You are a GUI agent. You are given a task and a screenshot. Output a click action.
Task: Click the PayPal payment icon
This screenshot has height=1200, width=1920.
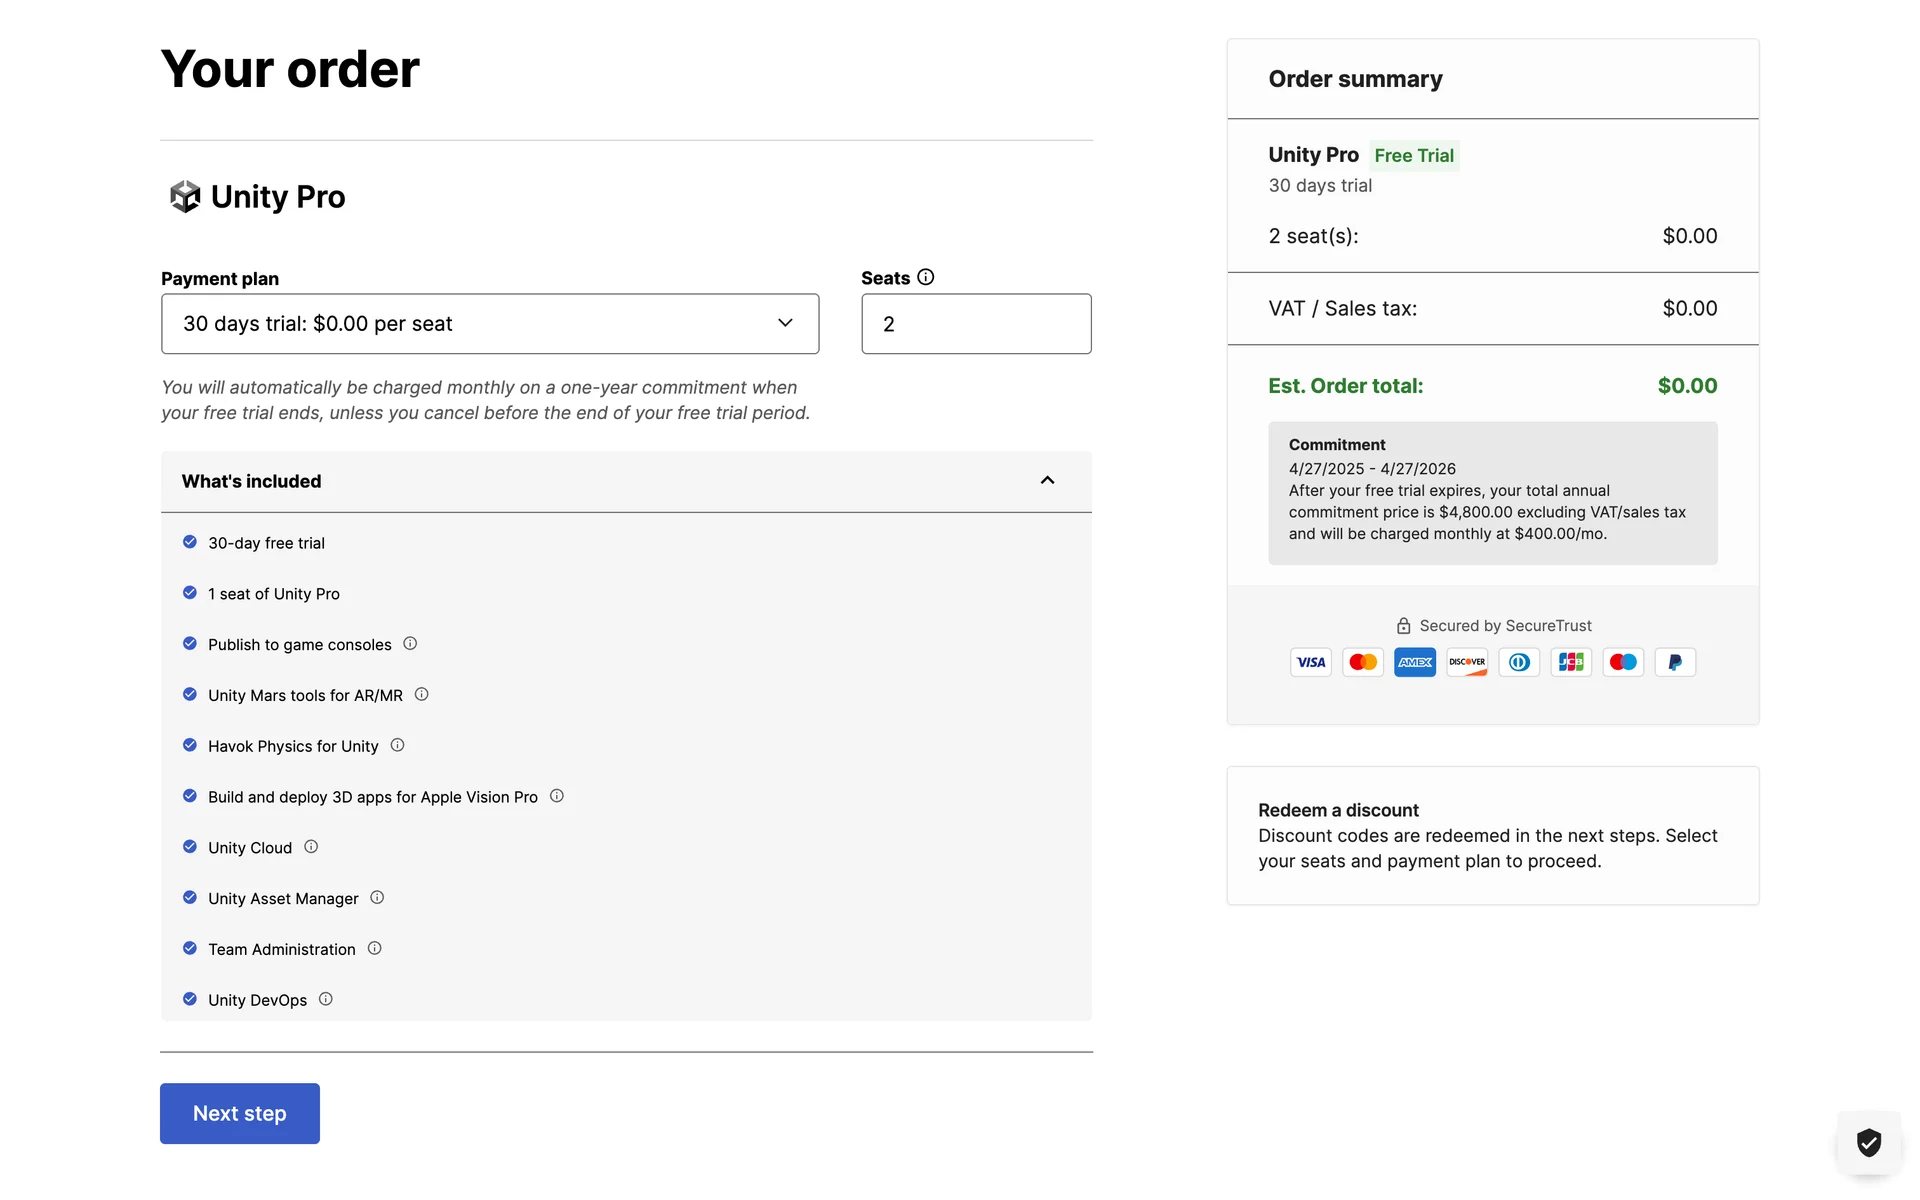point(1675,662)
